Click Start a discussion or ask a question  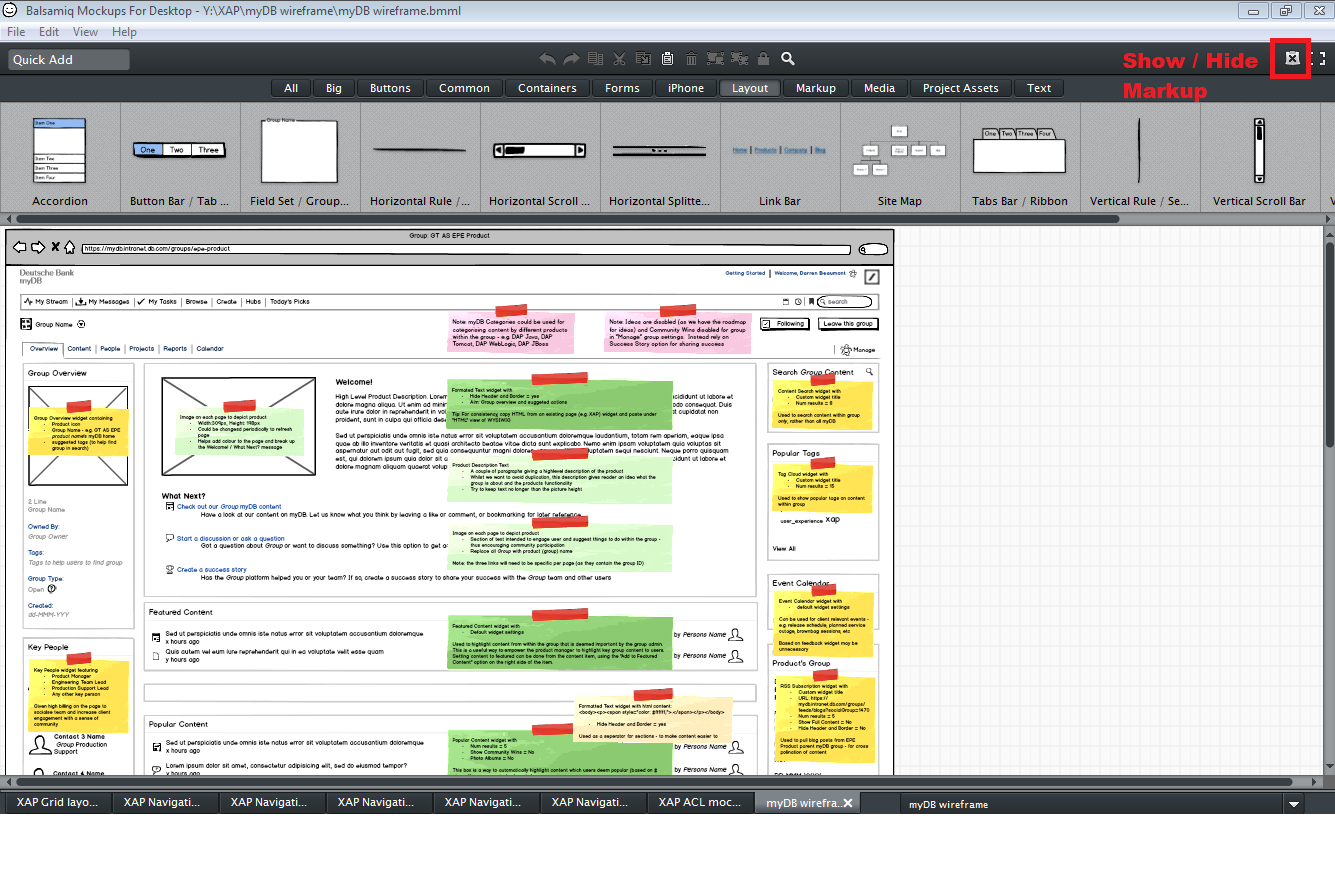[230, 538]
